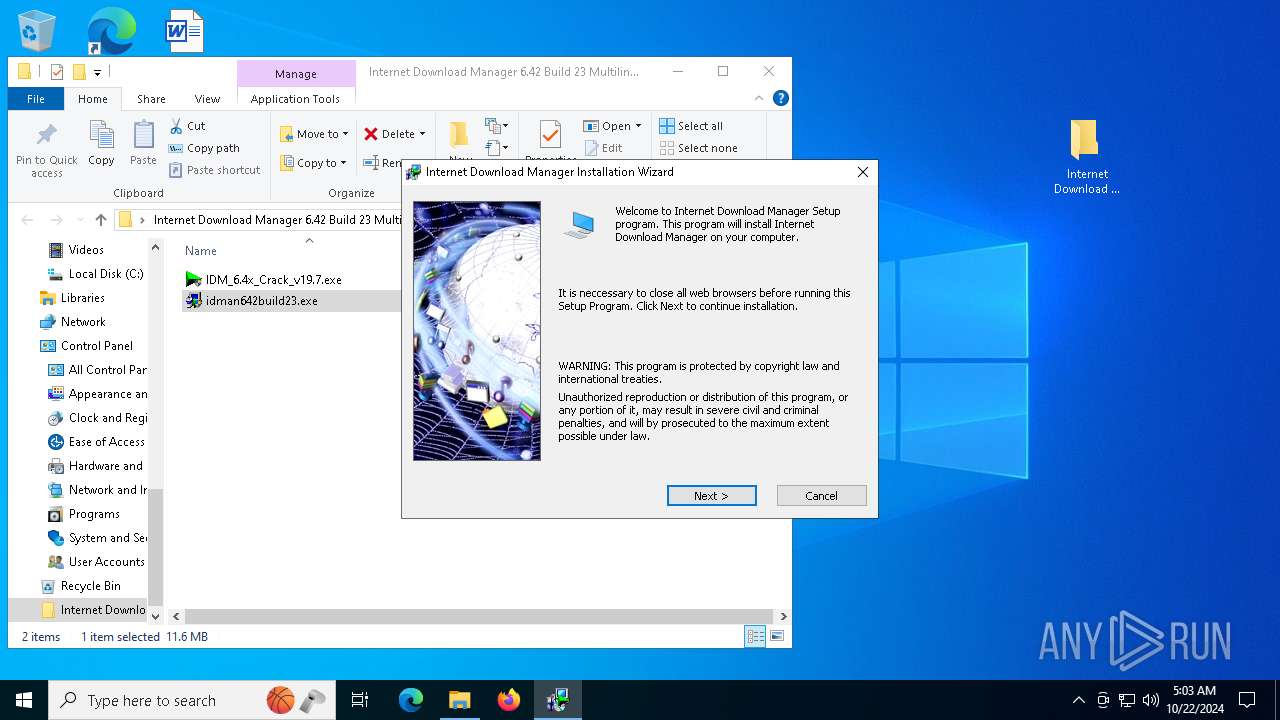This screenshot has width=1280, height=720.
Task: Open the Move to dropdown
Action: 314,134
